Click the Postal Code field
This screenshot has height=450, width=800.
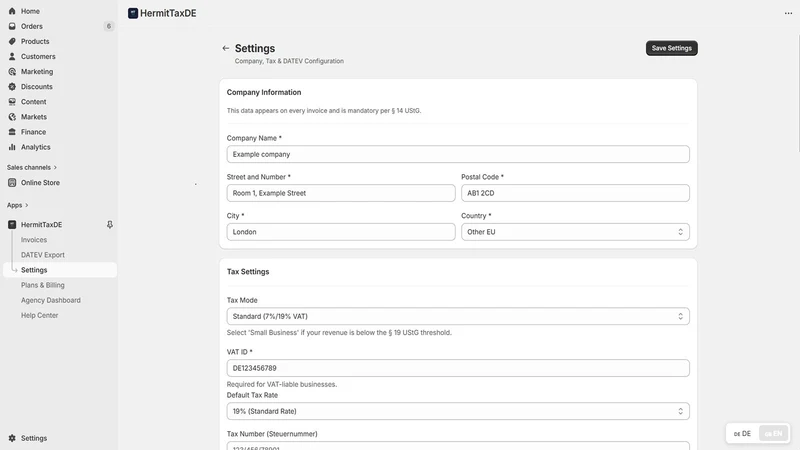pos(575,193)
